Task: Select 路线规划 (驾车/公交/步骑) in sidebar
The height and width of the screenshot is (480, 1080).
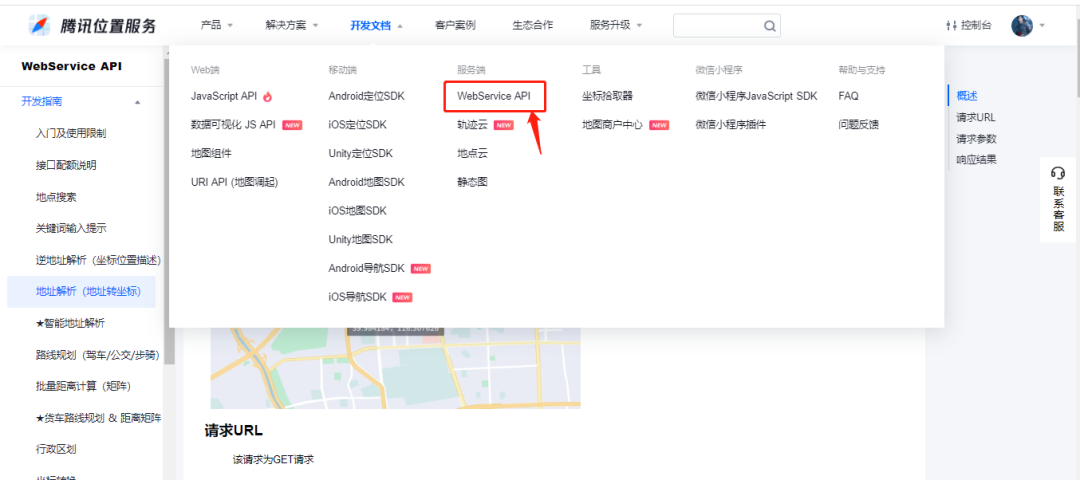Action: coord(98,355)
